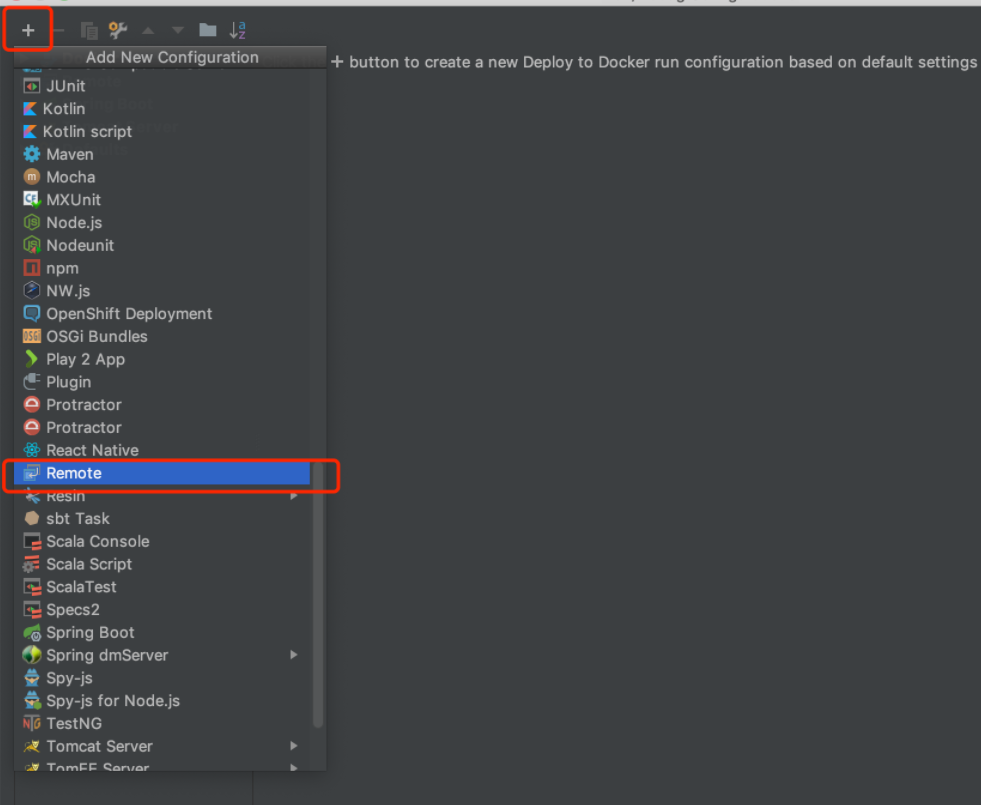The image size is (981, 805).
Task: Expand the TomEE Server submenu arrow
Action: (293, 767)
